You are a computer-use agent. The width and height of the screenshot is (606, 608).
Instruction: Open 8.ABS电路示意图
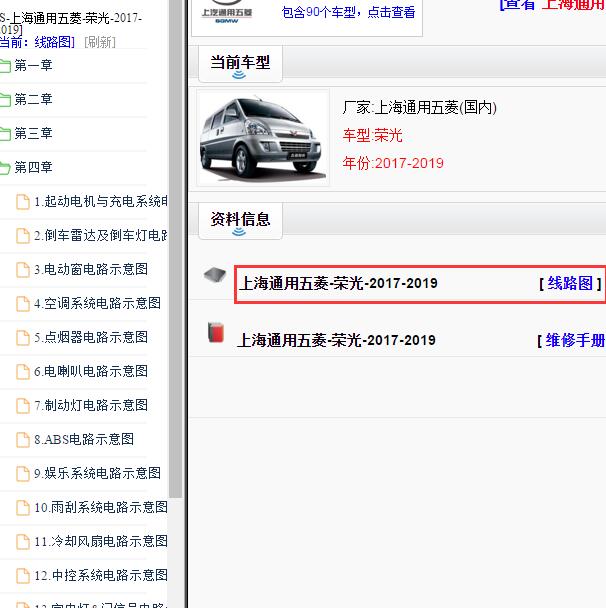click(84, 439)
